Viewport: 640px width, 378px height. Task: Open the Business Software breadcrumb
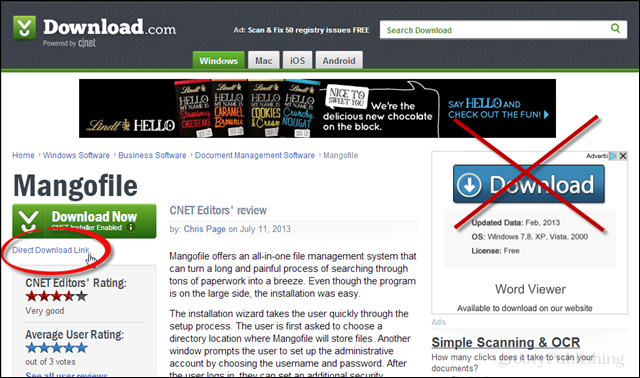tap(152, 155)
